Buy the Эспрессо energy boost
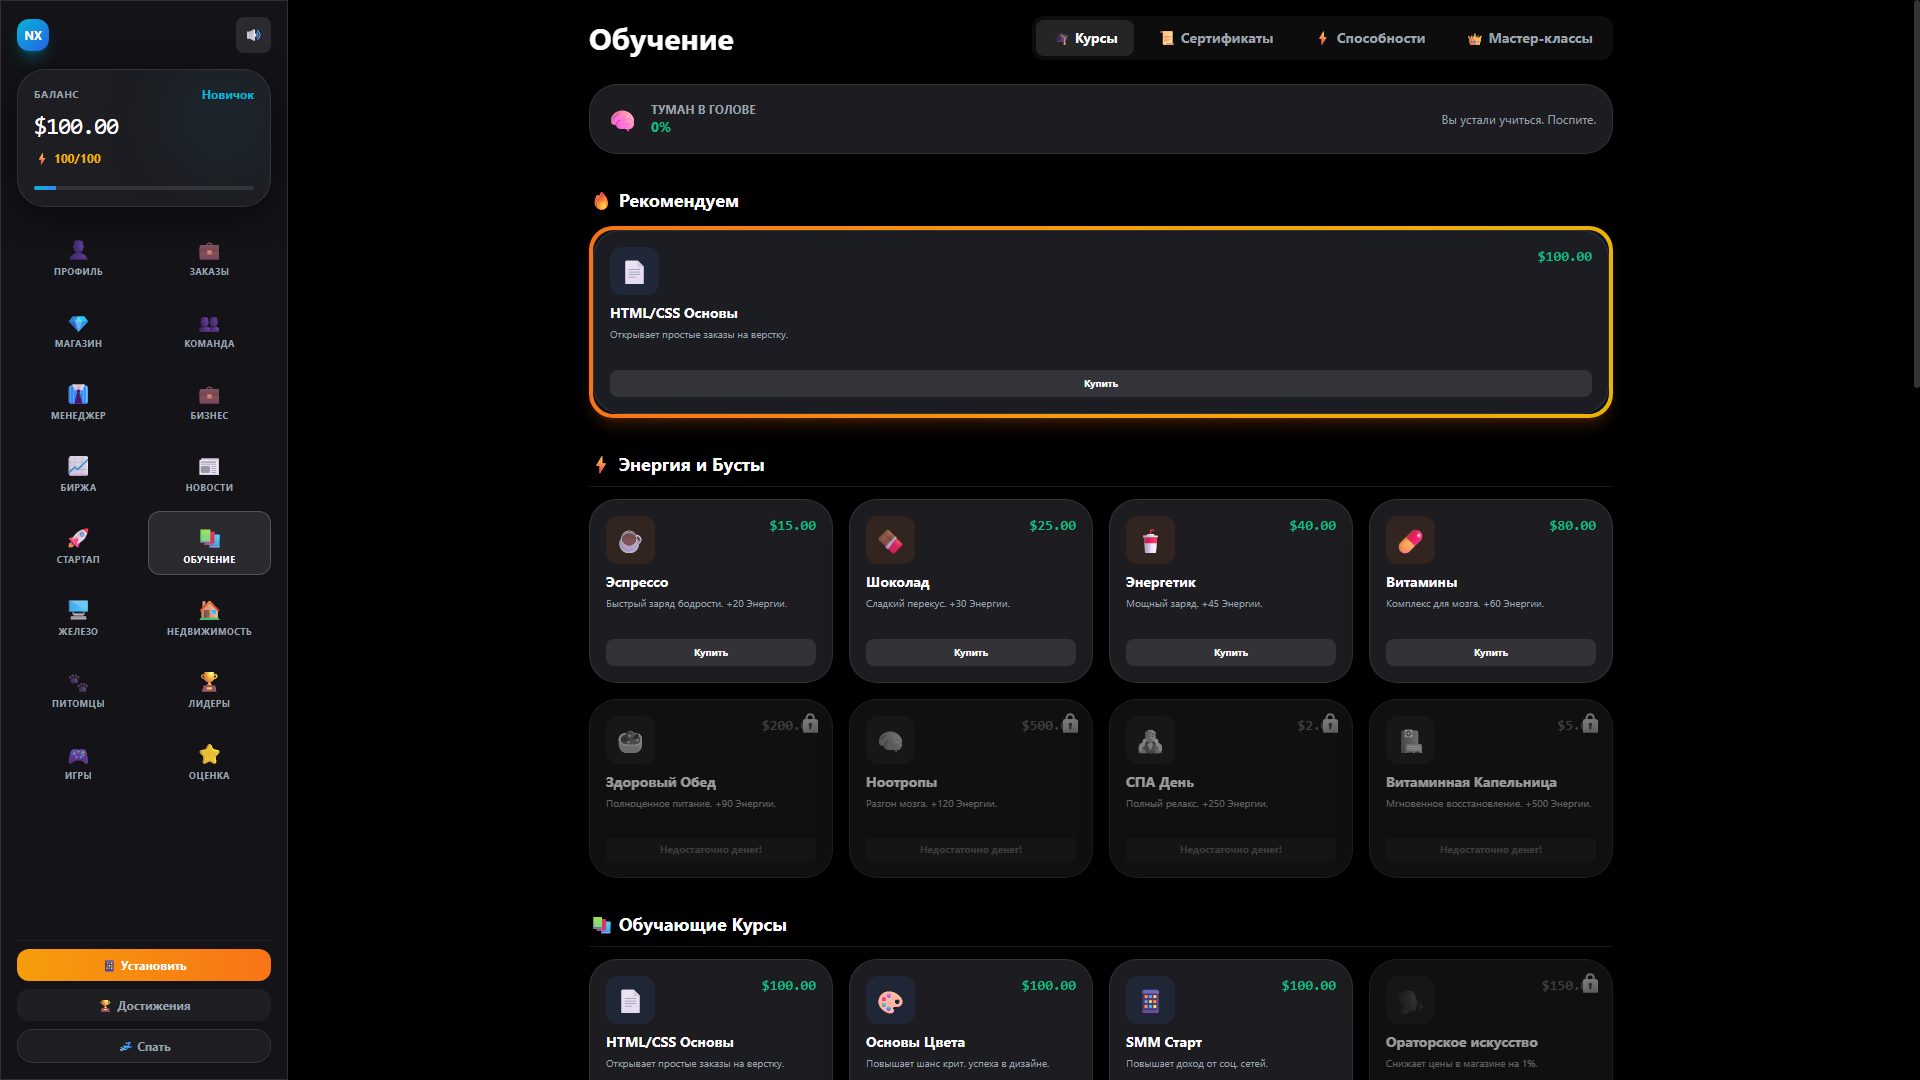Image resolution: width=1920 pixels, height=1080 pixels. (x=710, y=652)
